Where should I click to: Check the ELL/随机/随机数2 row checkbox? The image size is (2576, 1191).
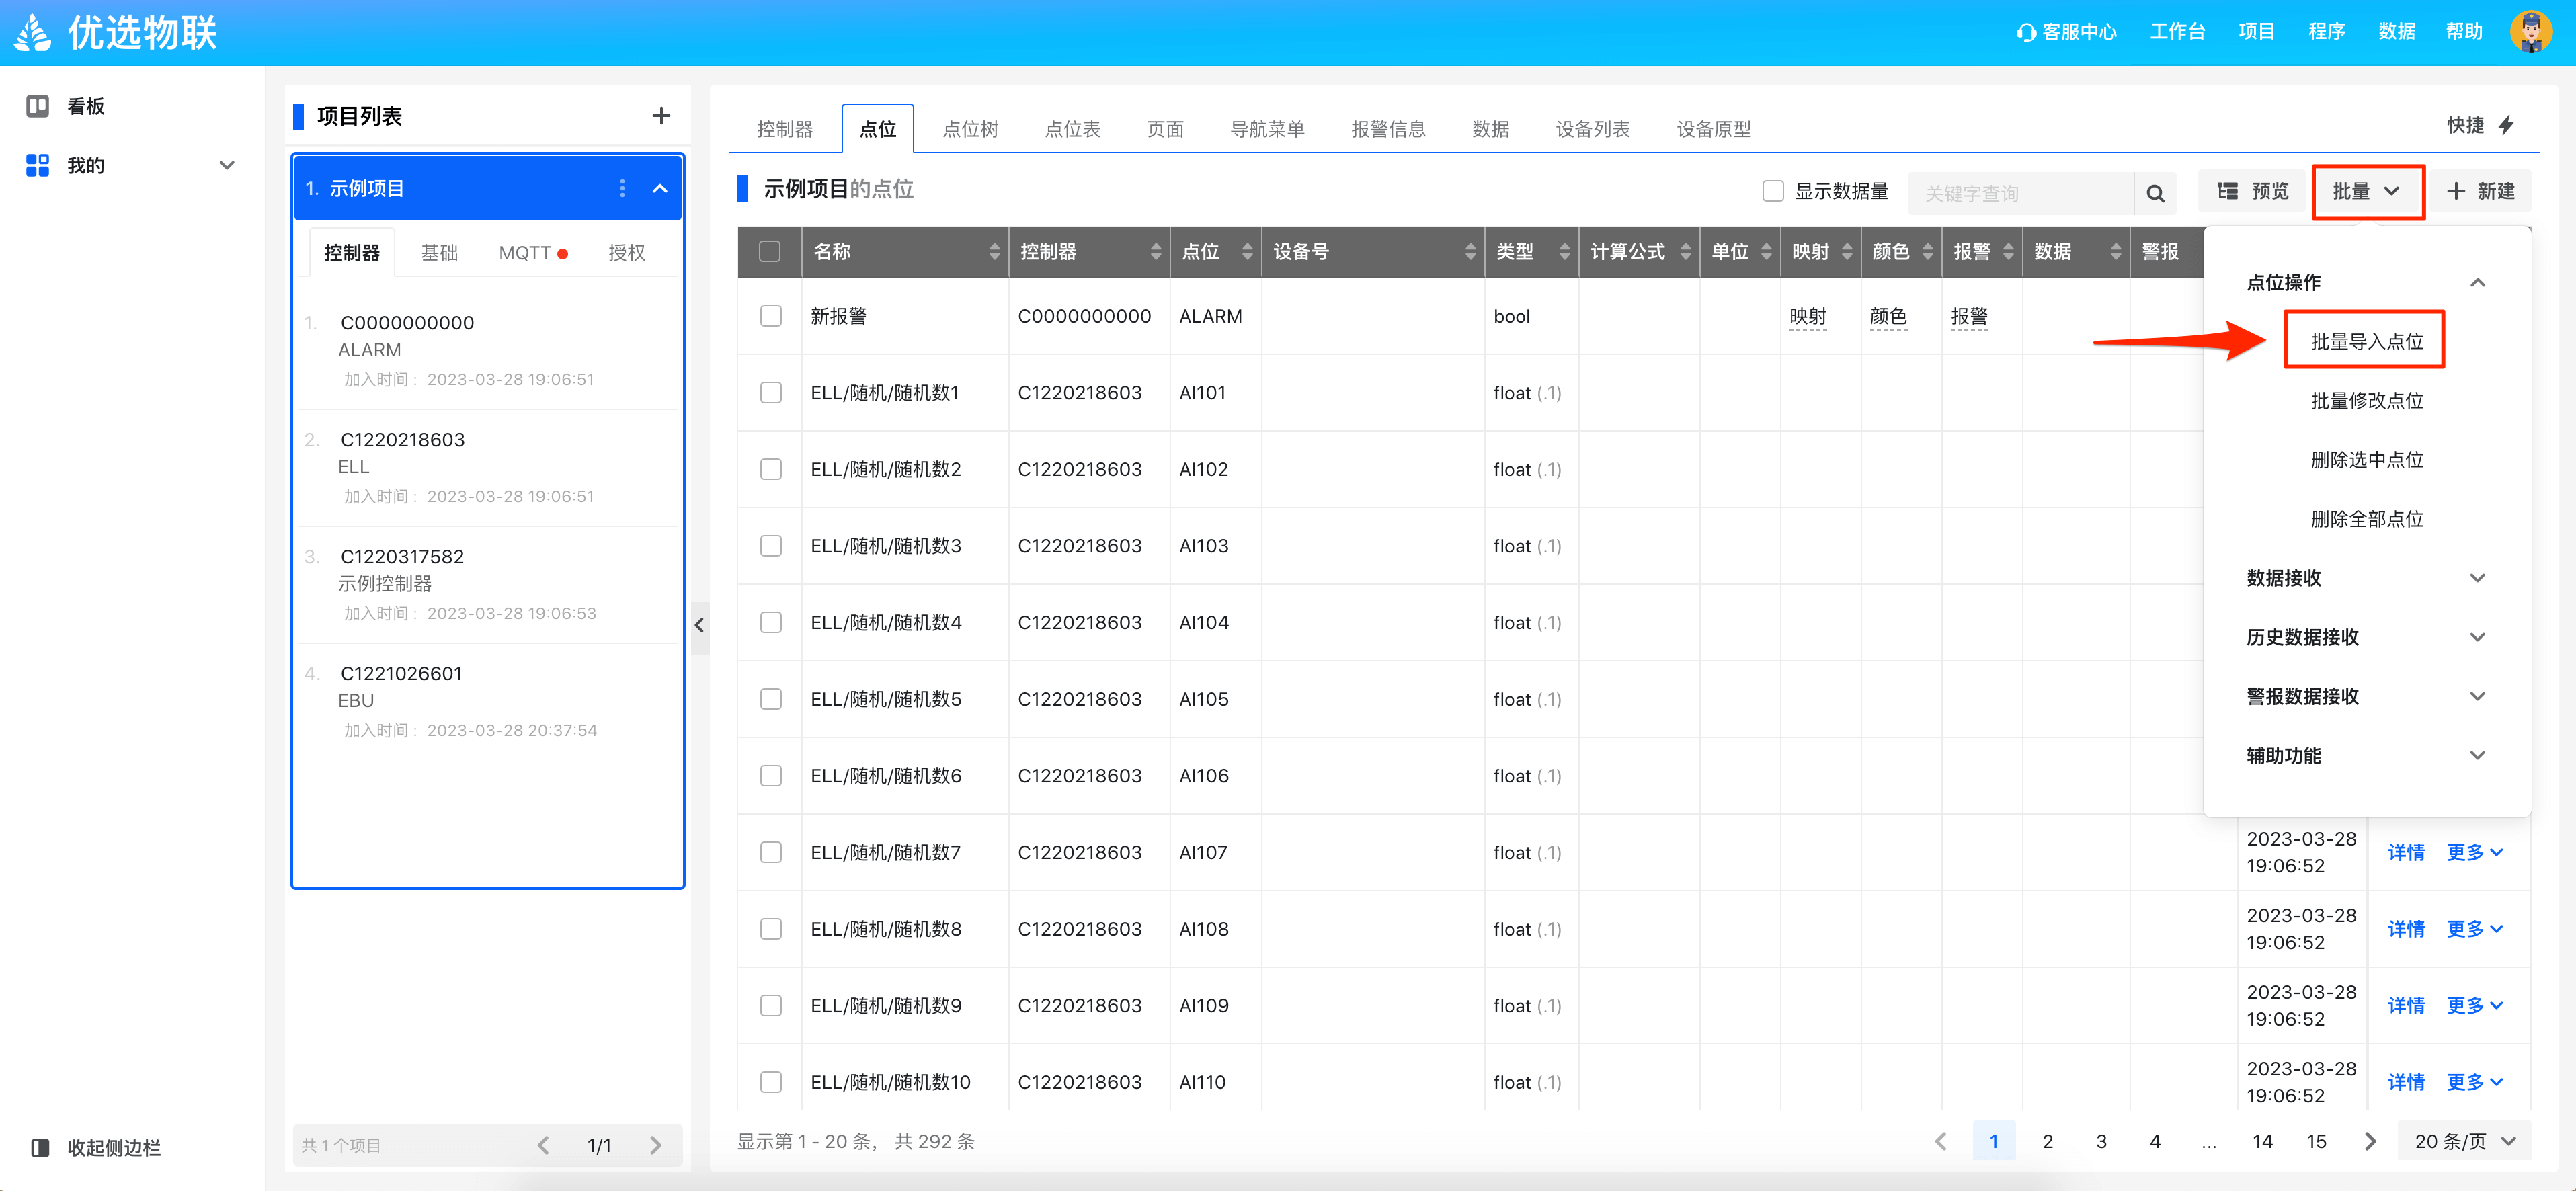[770, 469]
